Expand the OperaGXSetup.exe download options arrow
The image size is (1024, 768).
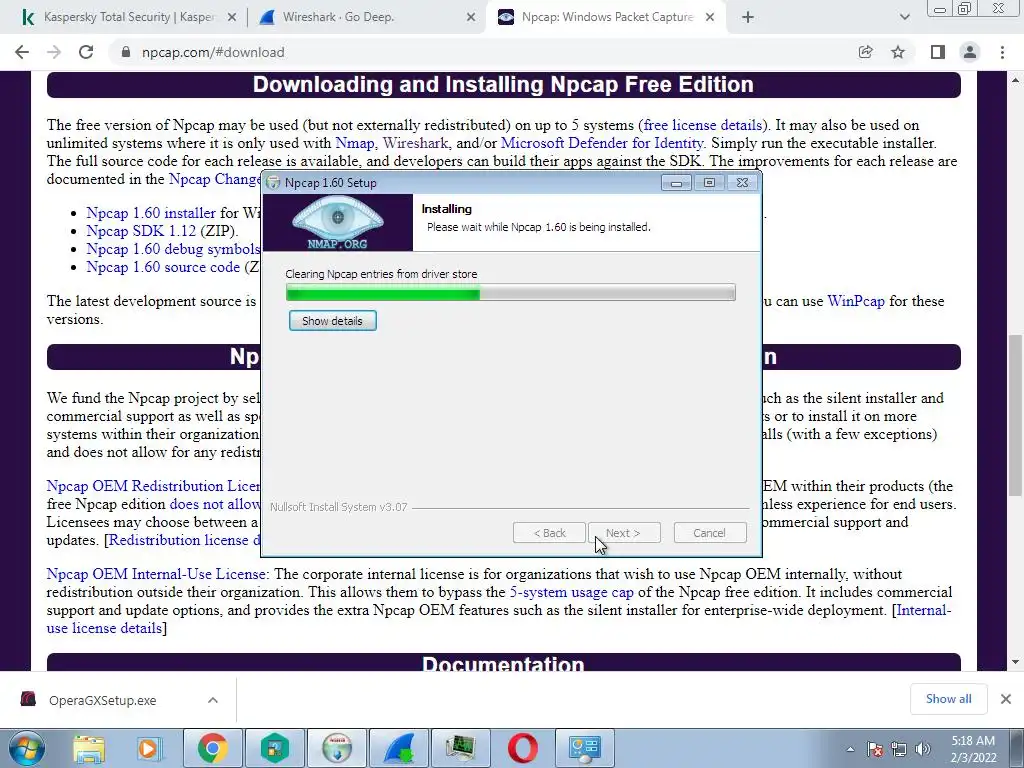click(212, 700)
